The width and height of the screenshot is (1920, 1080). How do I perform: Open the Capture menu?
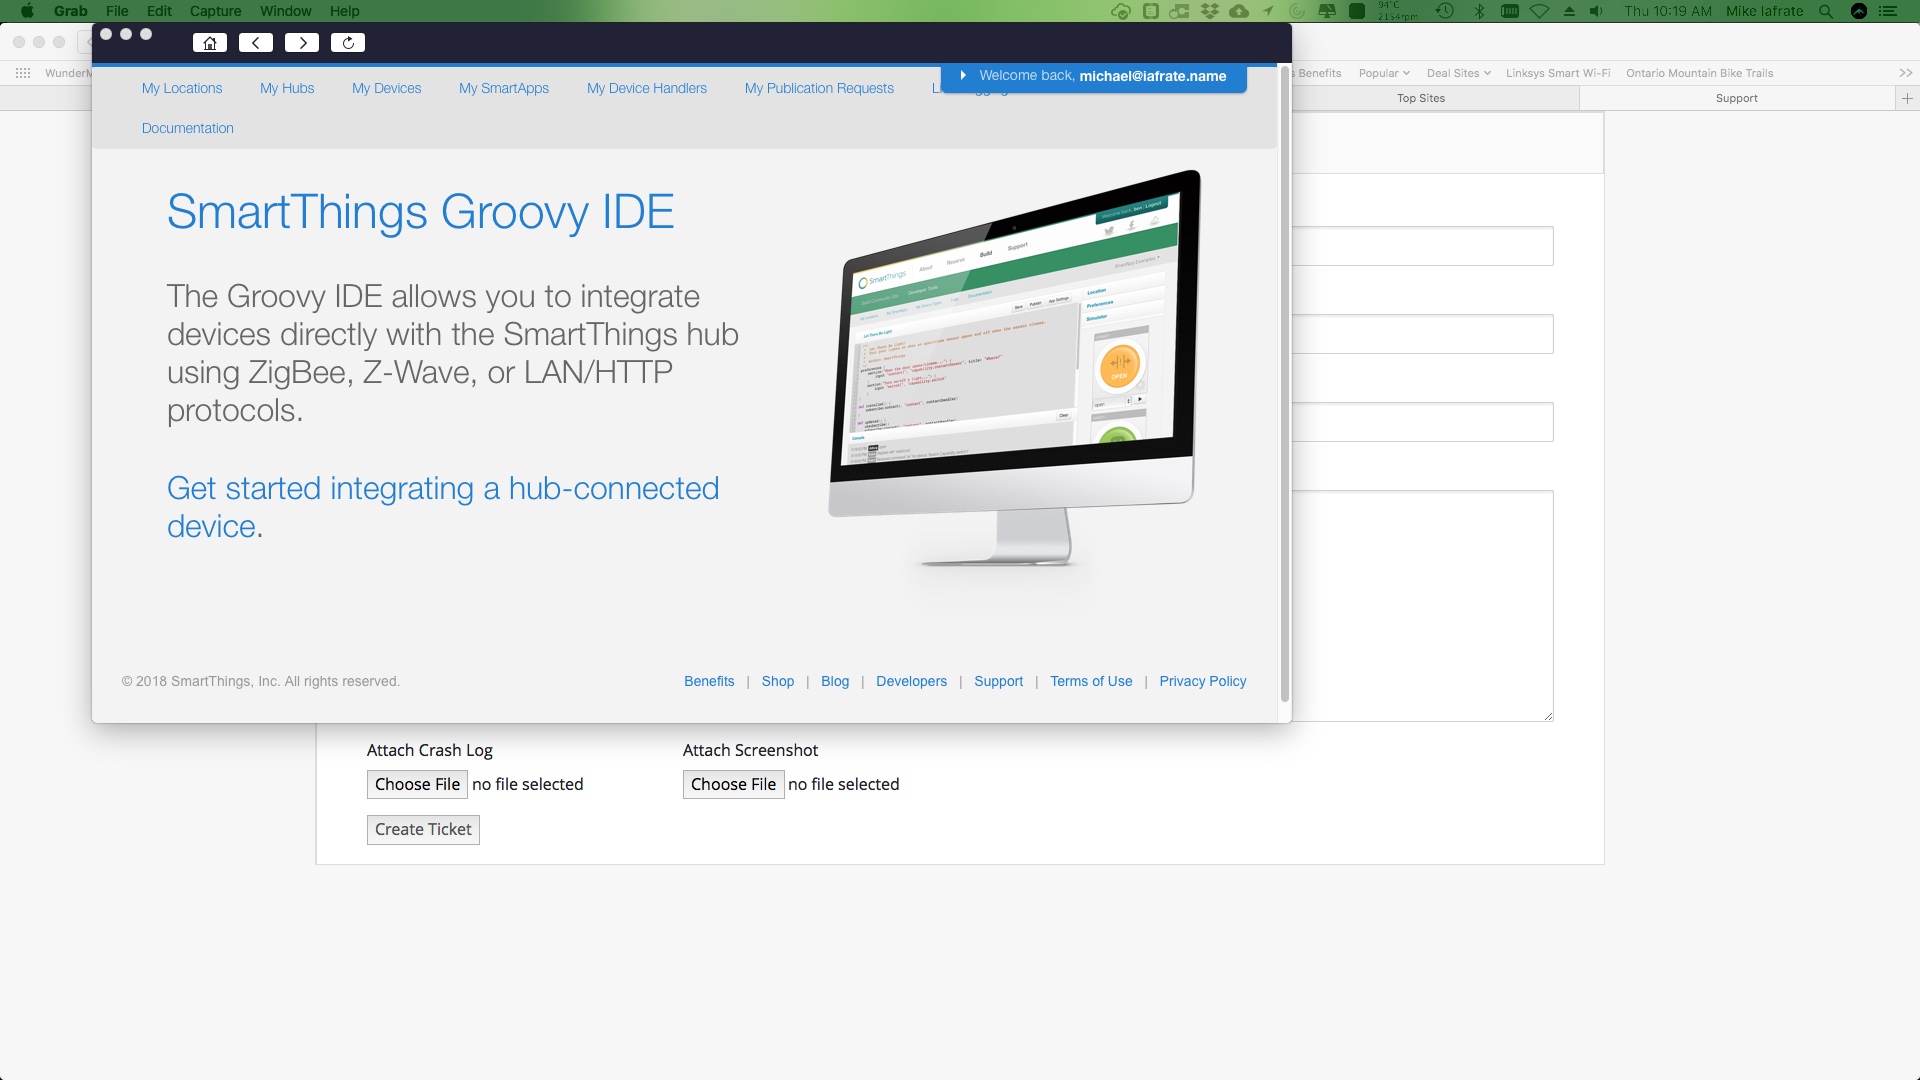(x=216, y=11)
